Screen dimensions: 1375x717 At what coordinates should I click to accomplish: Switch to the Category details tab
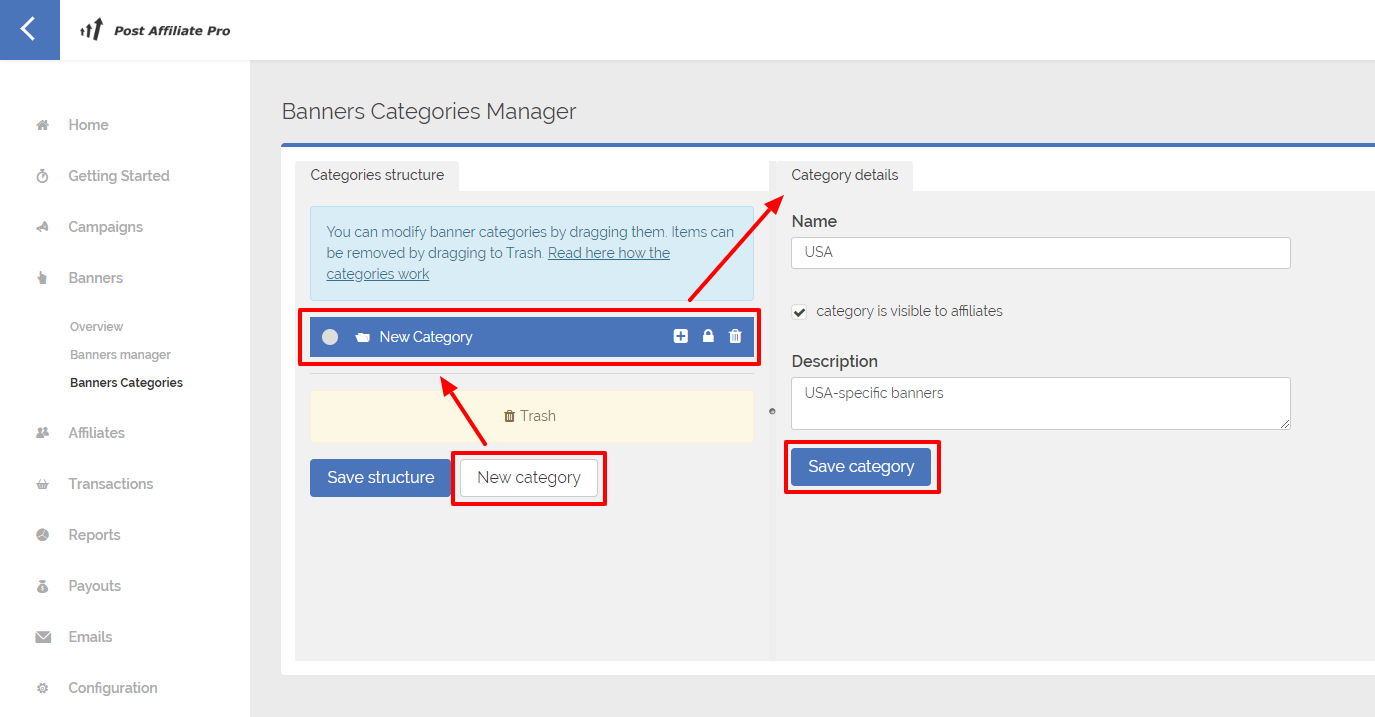(845, 175)
